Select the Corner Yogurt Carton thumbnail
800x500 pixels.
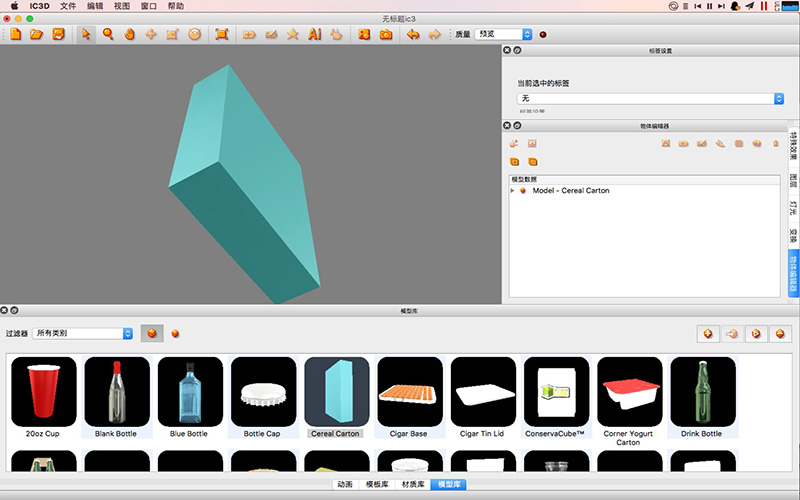pyautogui.click(x=630, y=391)
